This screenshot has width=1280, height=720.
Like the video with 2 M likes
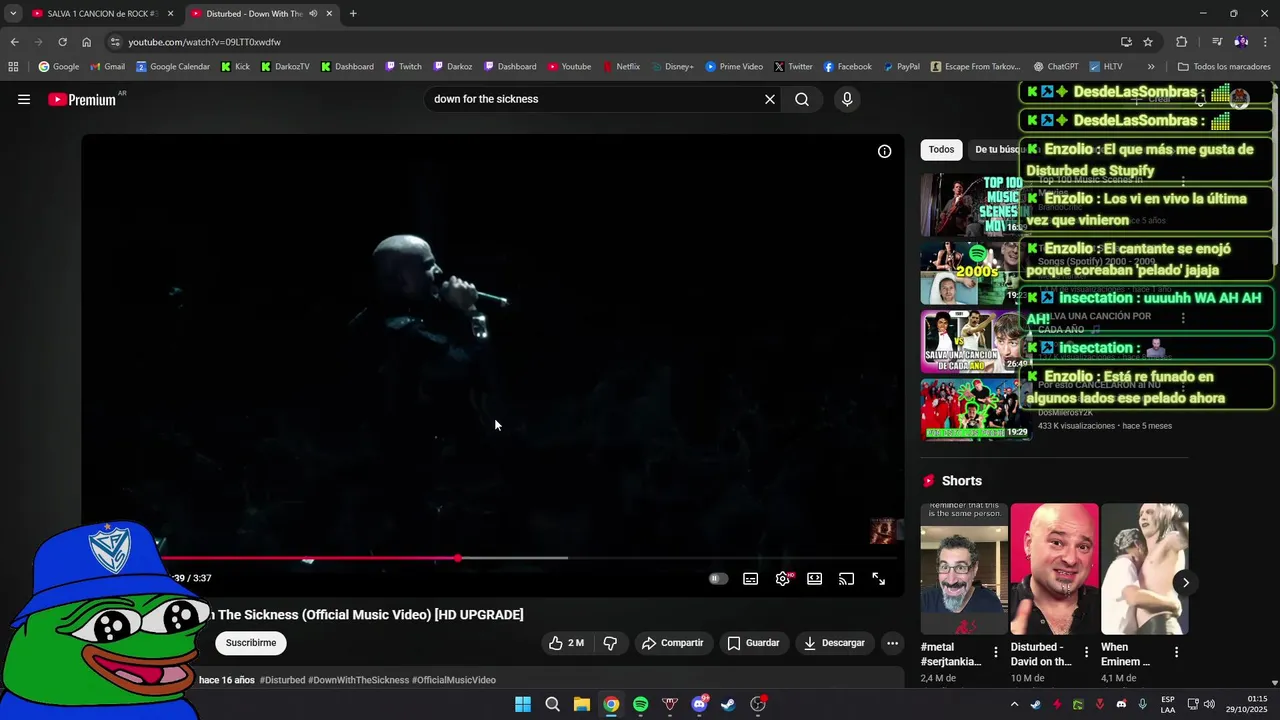pos(566,643)
